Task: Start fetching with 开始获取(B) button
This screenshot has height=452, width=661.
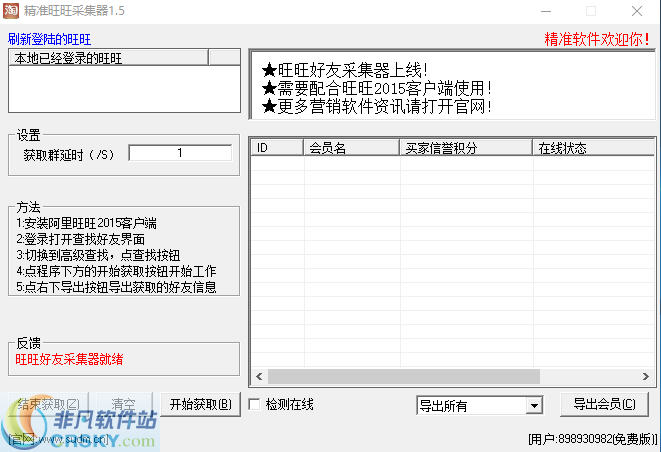Action: pos(201,404)
